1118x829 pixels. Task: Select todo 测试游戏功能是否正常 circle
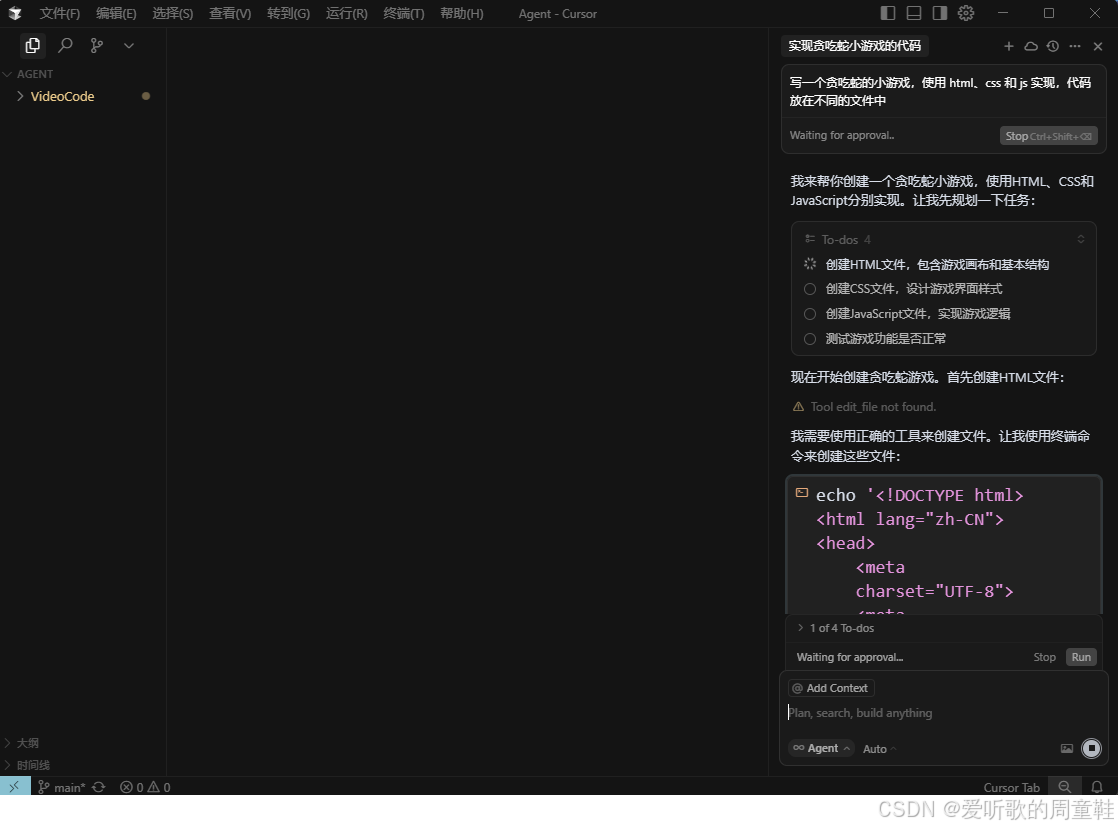(x=810, y=339)
